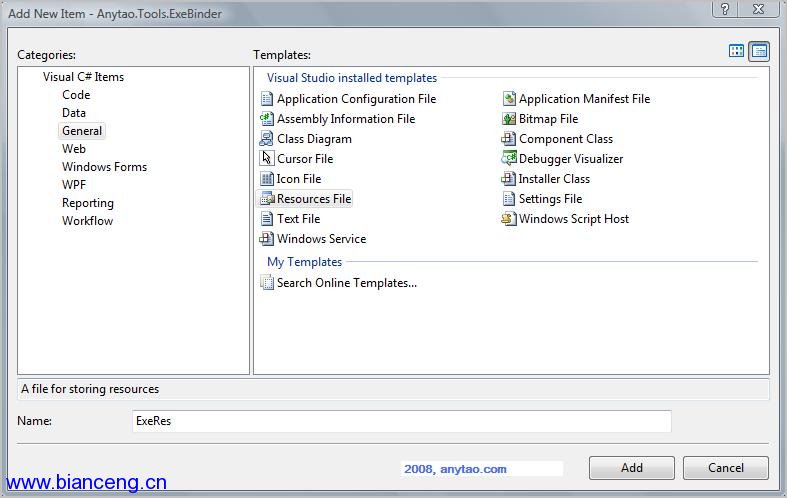
Task: Switch to large icons view
Action: tap(736, 51)
